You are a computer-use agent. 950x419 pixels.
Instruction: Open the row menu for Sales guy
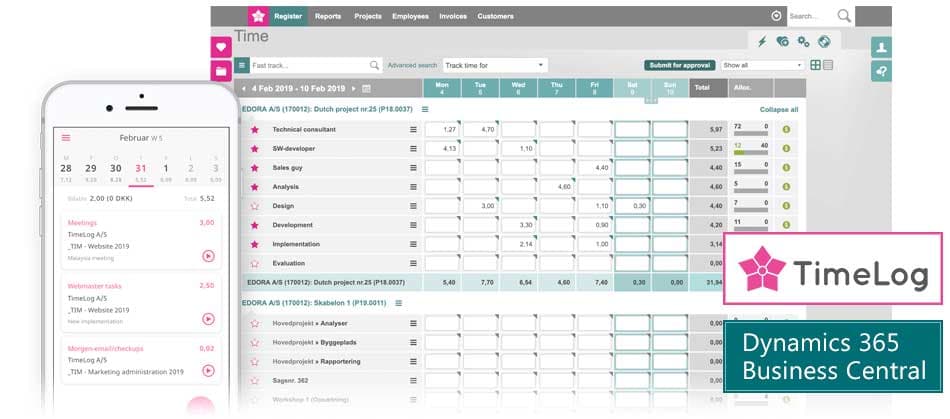tap(413, 168)
